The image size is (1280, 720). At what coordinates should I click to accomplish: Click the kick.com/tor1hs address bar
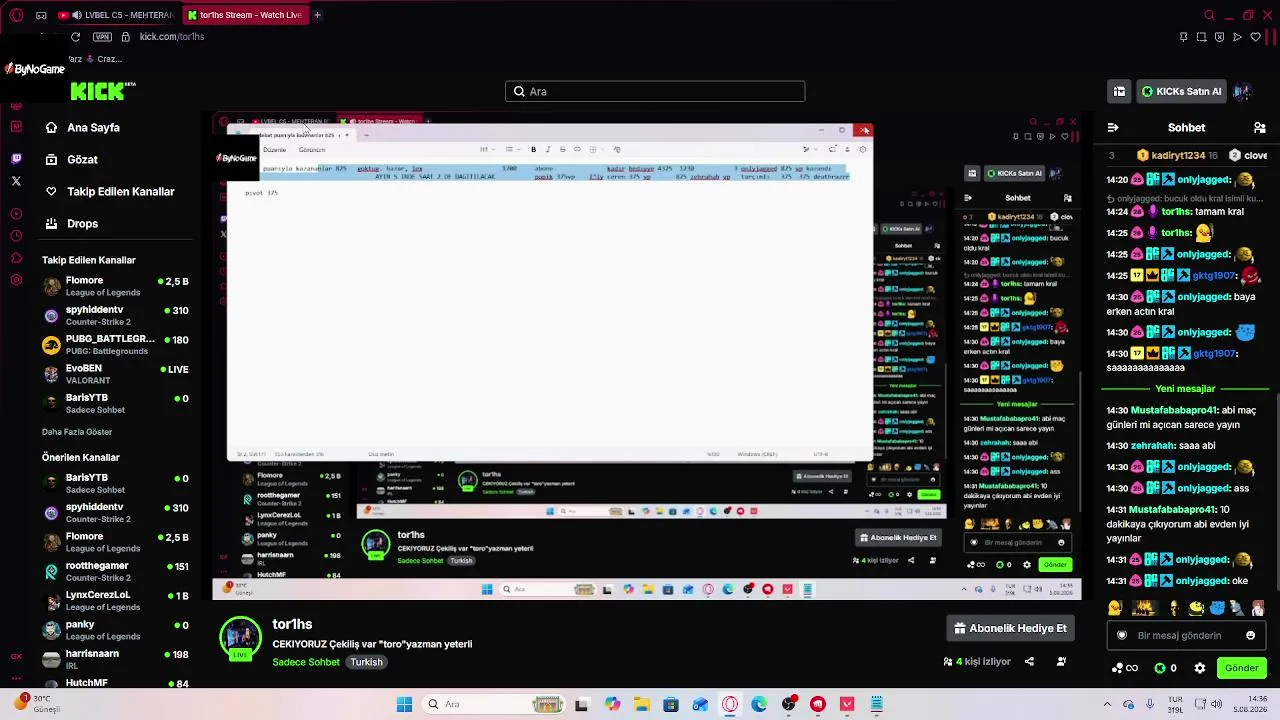(x=172, y=37)
